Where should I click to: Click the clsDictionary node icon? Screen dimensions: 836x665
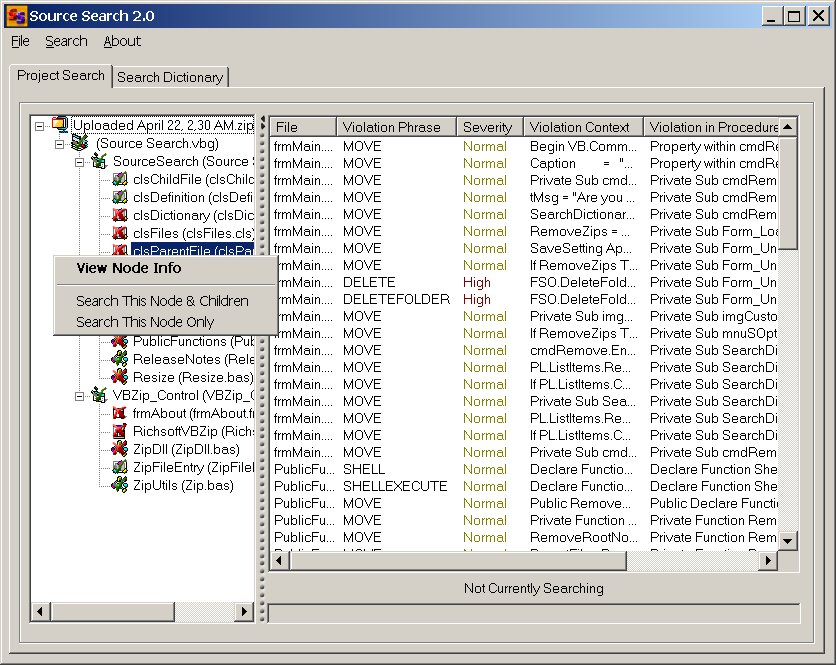click(120, 215)
